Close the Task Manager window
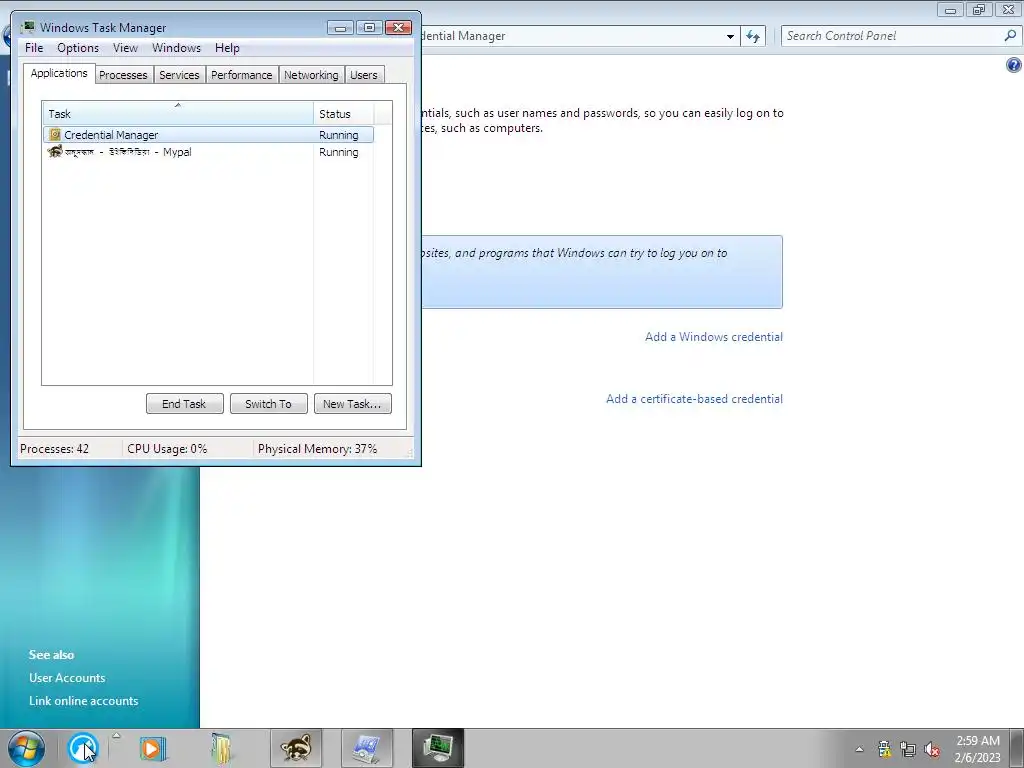Viewport: 1024px width, 768px height. (398, 27)
